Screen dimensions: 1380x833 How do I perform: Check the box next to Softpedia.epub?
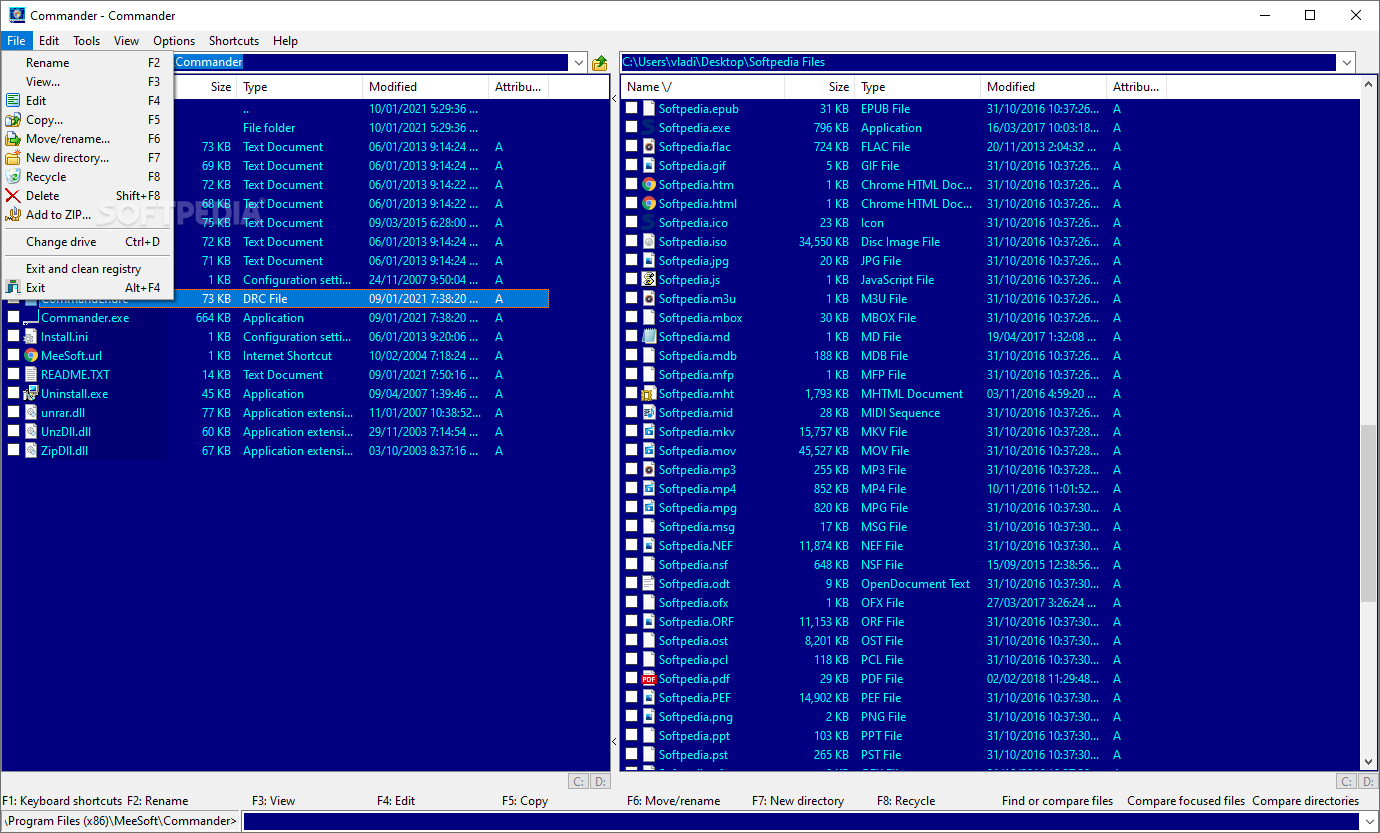[x=631, y=108]
